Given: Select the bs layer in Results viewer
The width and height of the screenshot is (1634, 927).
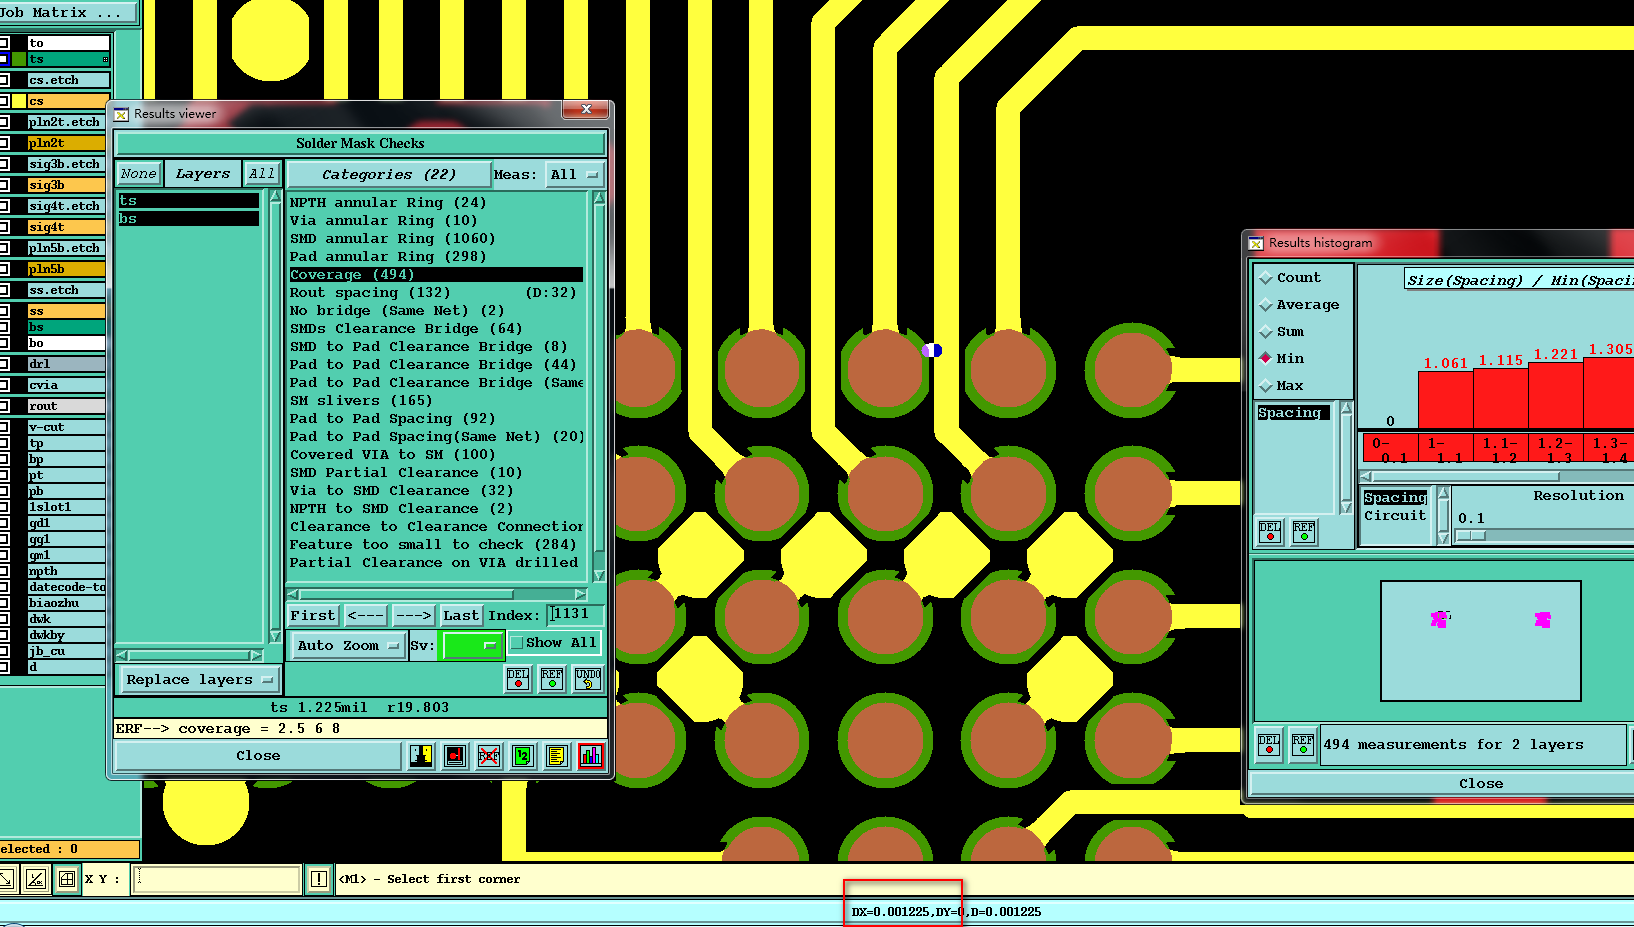Looking at the screenshot, I should [x=189, y=219].
